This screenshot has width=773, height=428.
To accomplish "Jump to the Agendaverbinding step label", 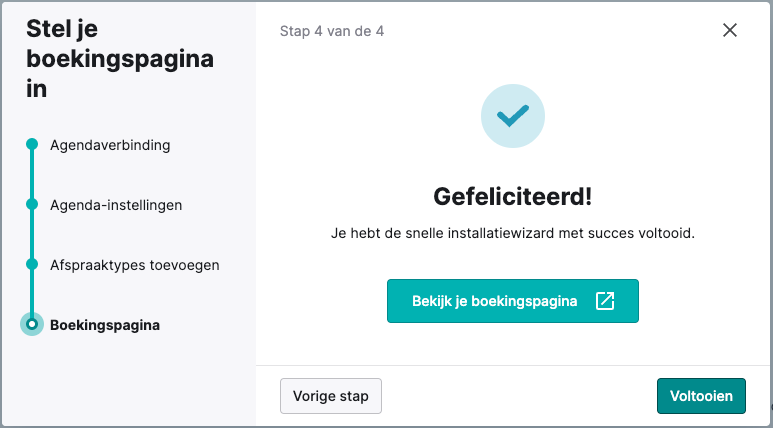I will point(110,145).
